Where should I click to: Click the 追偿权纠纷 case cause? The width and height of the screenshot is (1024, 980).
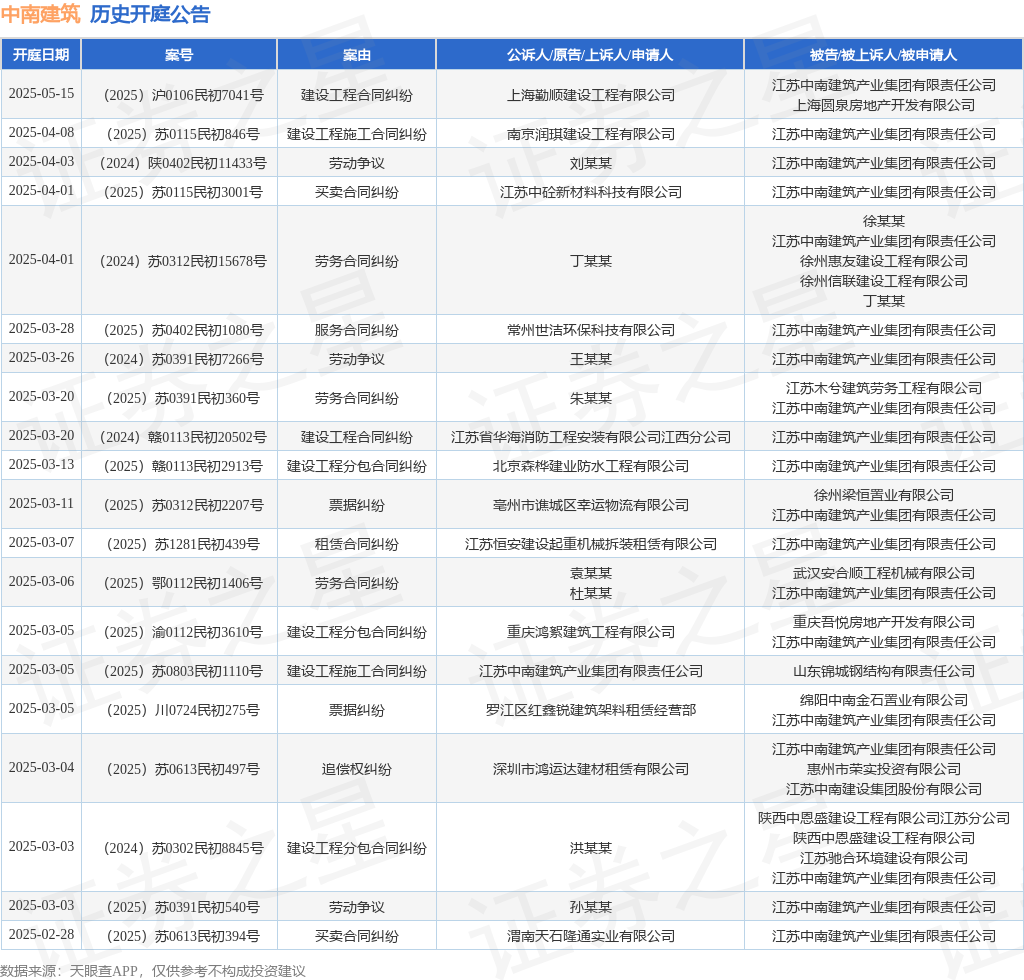point(357,769)
